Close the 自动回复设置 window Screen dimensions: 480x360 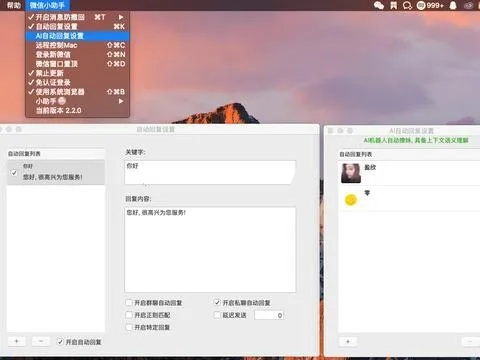(x=1, y=129)
